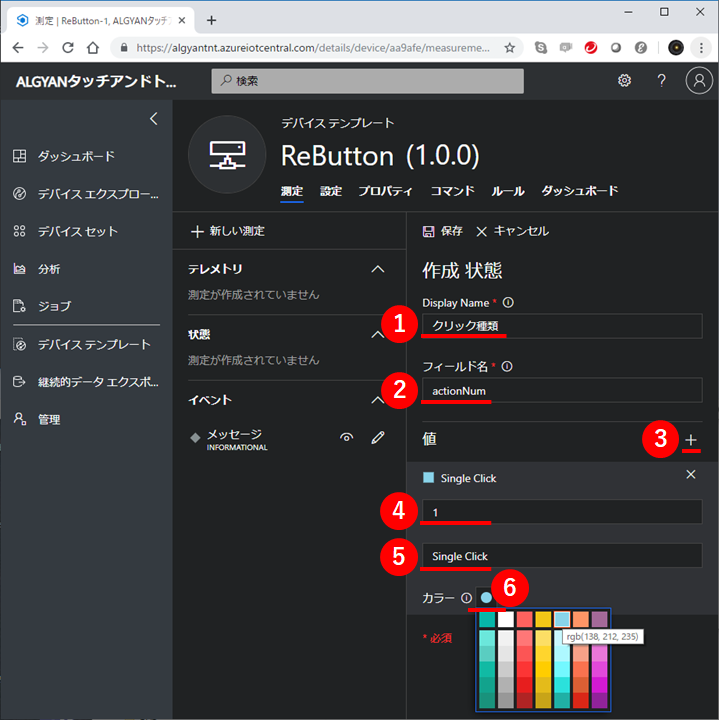
Task: Open the help question mark icon
Action: 662,81
